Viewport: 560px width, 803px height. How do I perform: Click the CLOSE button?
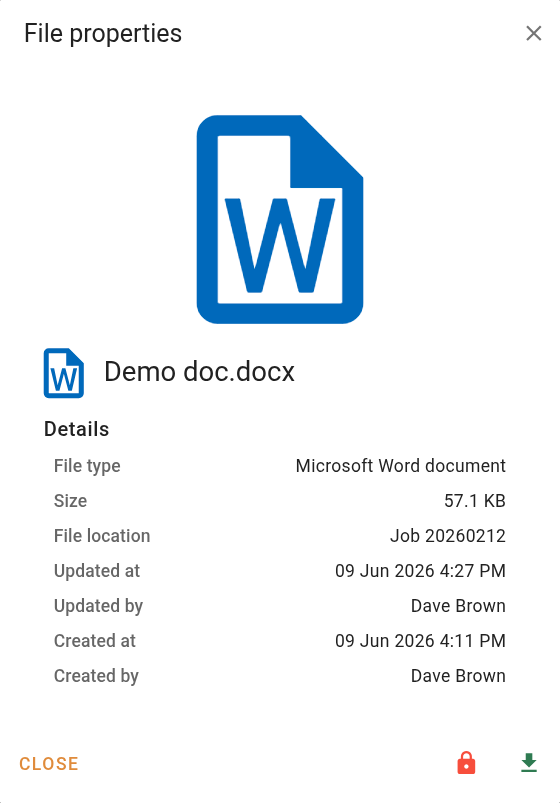pyautogui.click(x=49, y=764)
